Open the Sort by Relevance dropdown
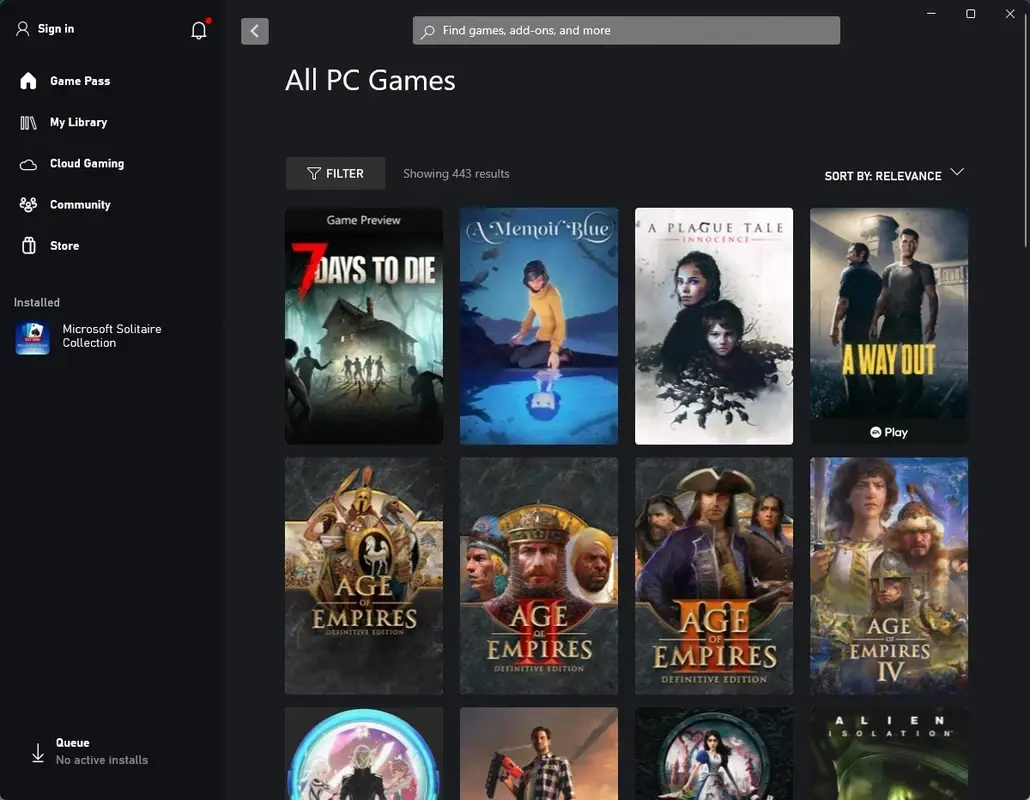The image size is (1030, 800). coord(892,175)
